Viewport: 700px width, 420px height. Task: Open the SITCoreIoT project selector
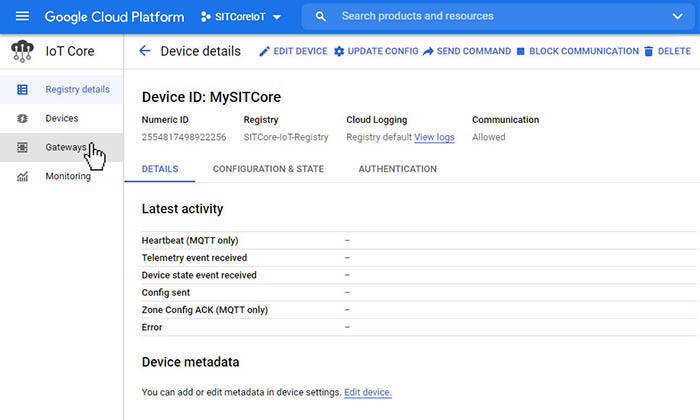(x=241, y=17)
